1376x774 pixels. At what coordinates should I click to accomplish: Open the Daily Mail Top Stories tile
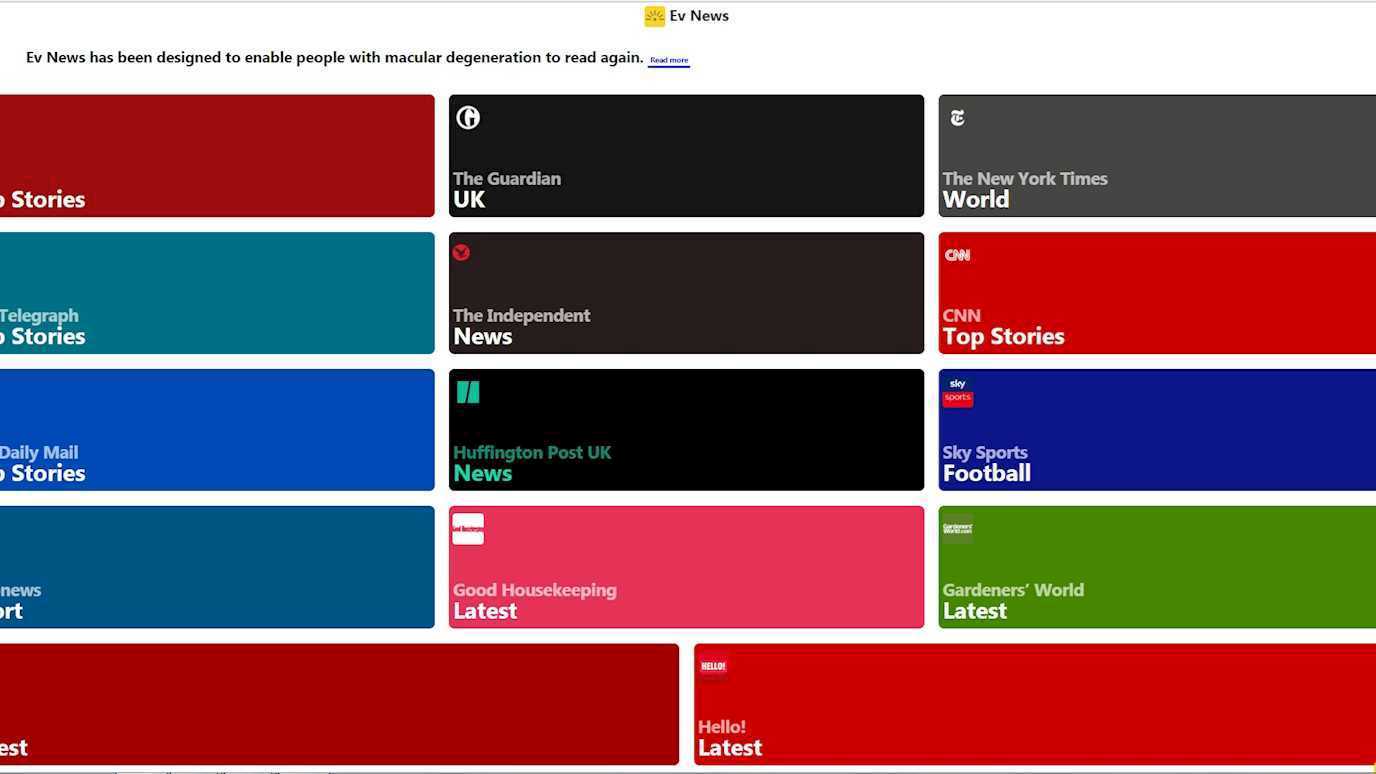(216, 430)
